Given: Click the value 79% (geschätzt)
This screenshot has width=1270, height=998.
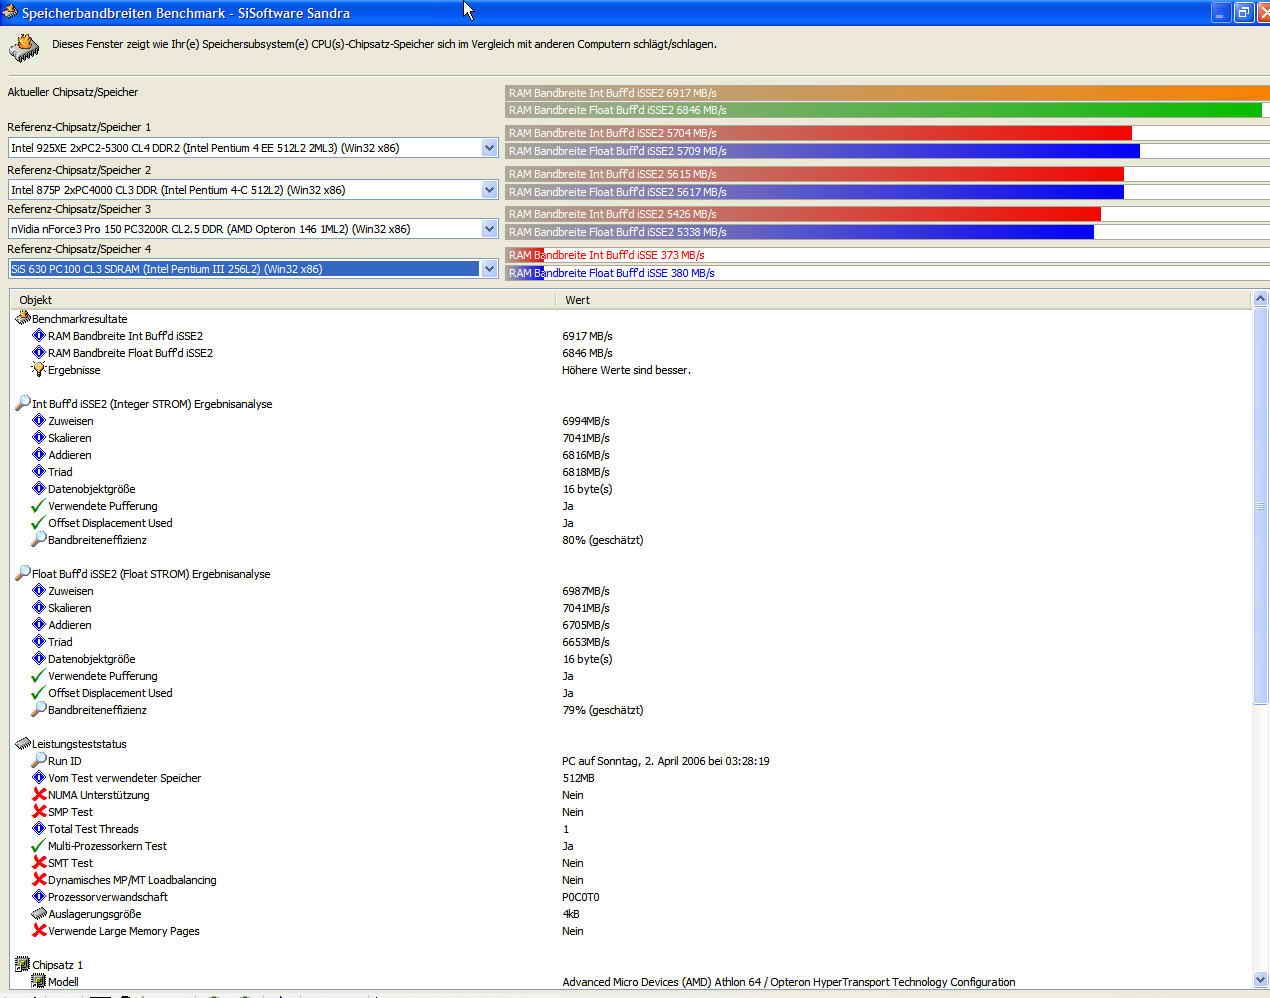Looking at the screenshot, I should tap(603, 710).
